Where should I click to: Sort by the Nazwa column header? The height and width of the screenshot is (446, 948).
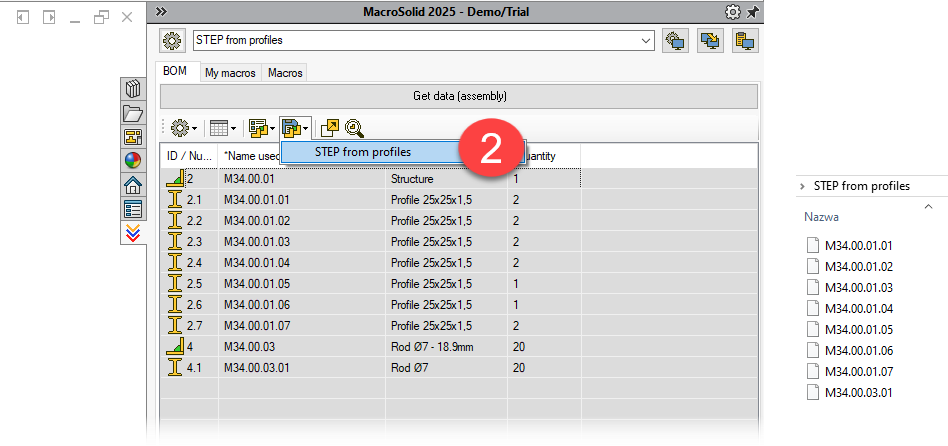(821, 216)
